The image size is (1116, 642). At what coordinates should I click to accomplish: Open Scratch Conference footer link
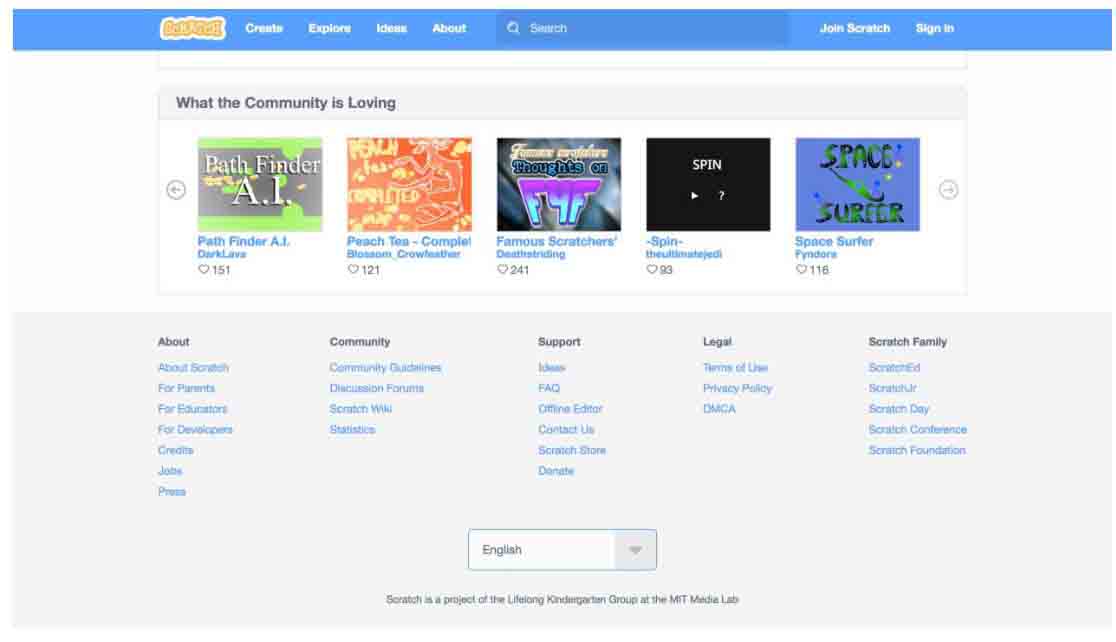917,430
